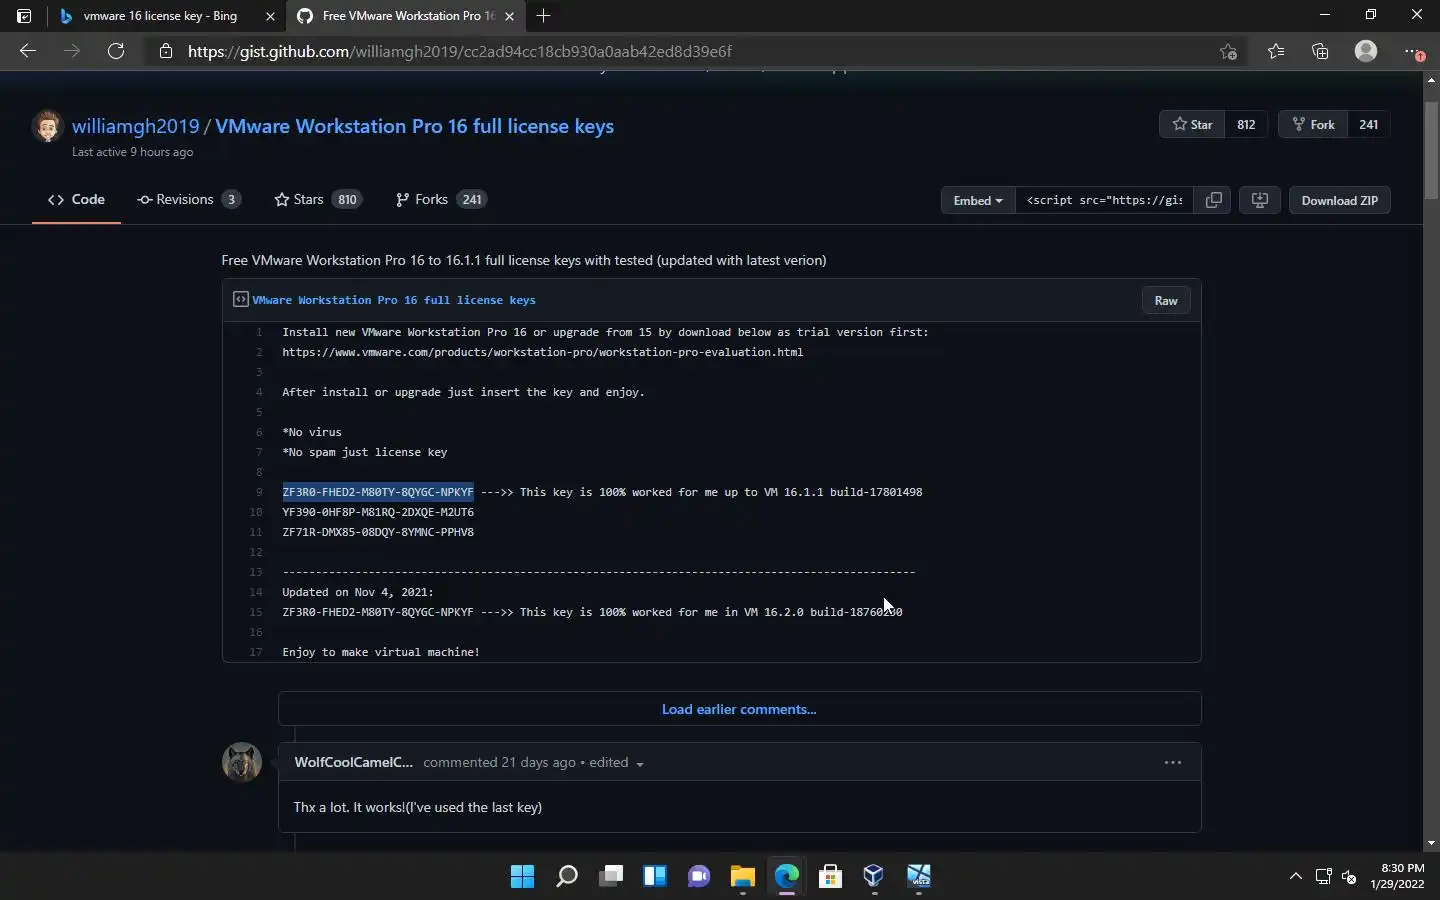The image size is (1440, 900).
Task: Expand the Embed dropdown
Action: pos(978,200)
